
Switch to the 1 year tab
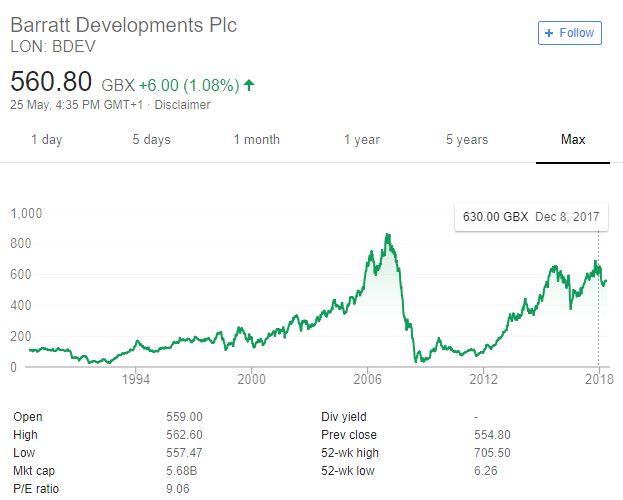click(x=362, y=139)
